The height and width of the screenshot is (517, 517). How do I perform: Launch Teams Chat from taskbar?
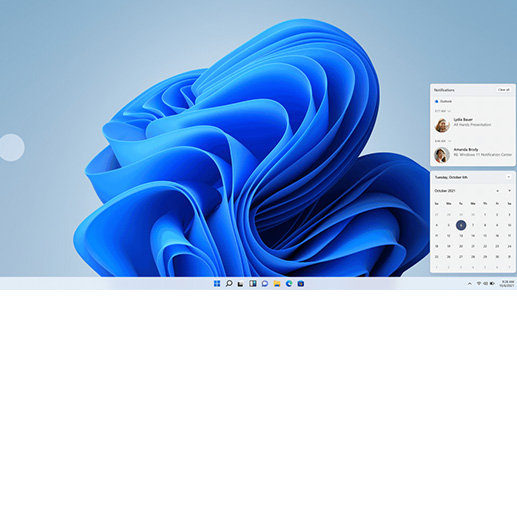click(265, 283)
